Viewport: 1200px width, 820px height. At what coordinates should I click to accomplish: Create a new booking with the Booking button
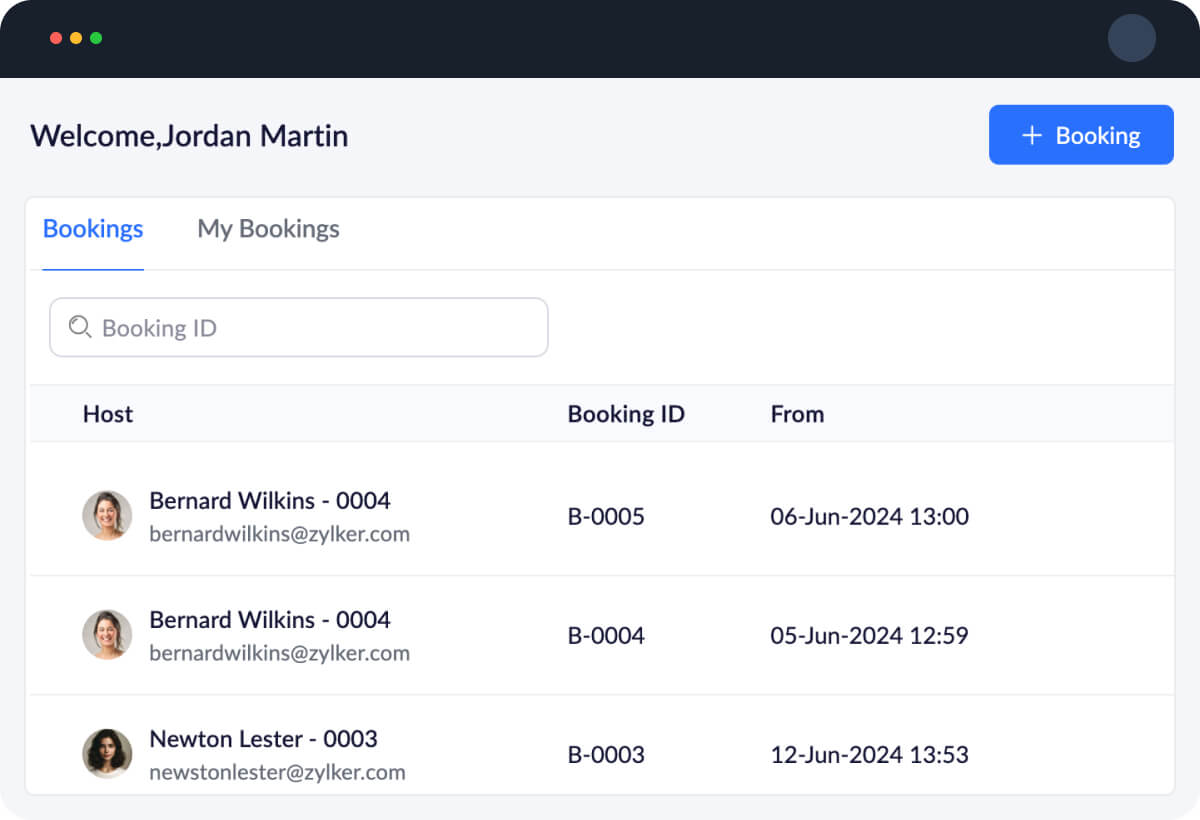pyautogui.click(x=1080, y=135)
